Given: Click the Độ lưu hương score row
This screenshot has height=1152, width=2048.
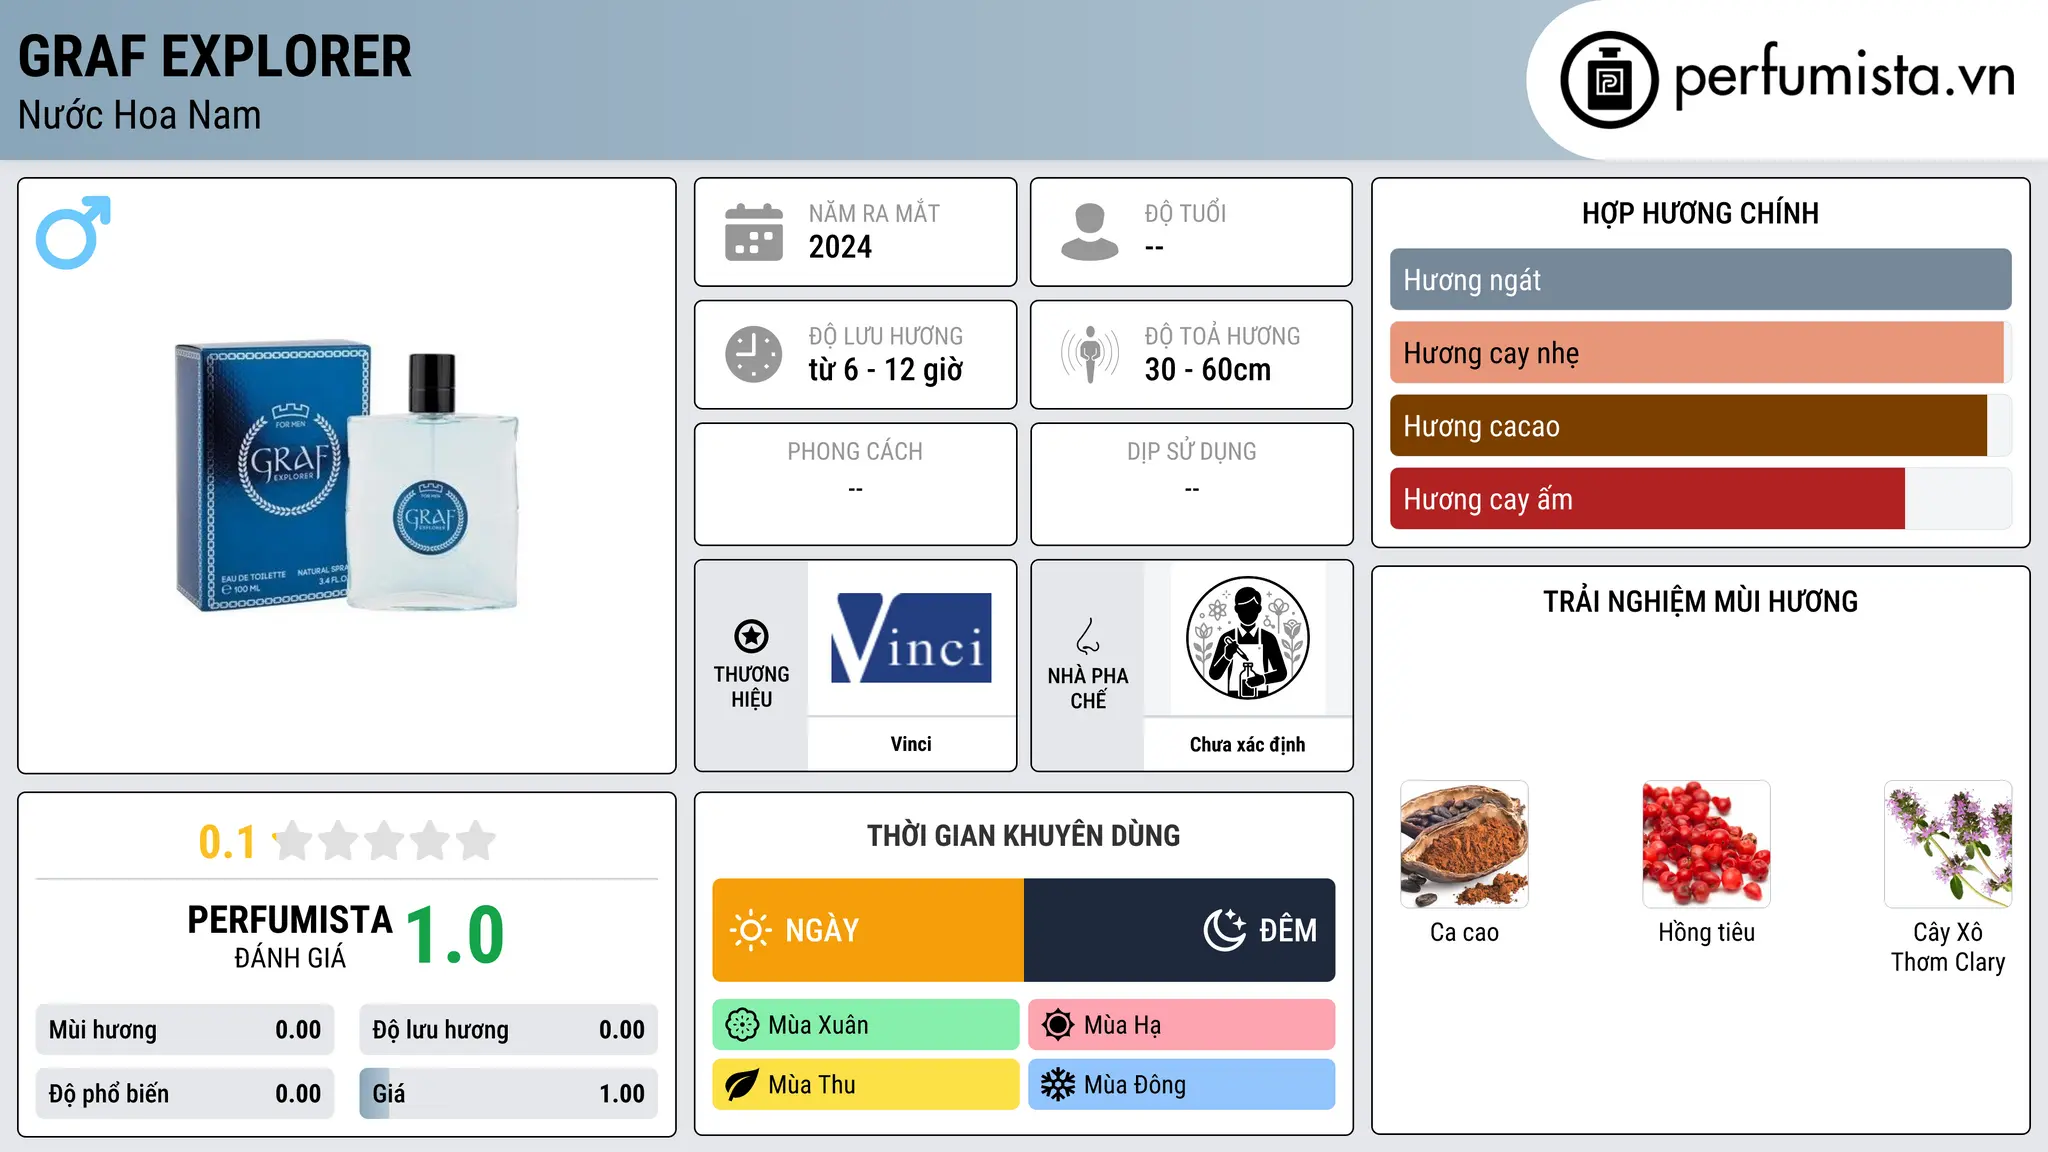Looking at the screenshot, I should 509,1030.
